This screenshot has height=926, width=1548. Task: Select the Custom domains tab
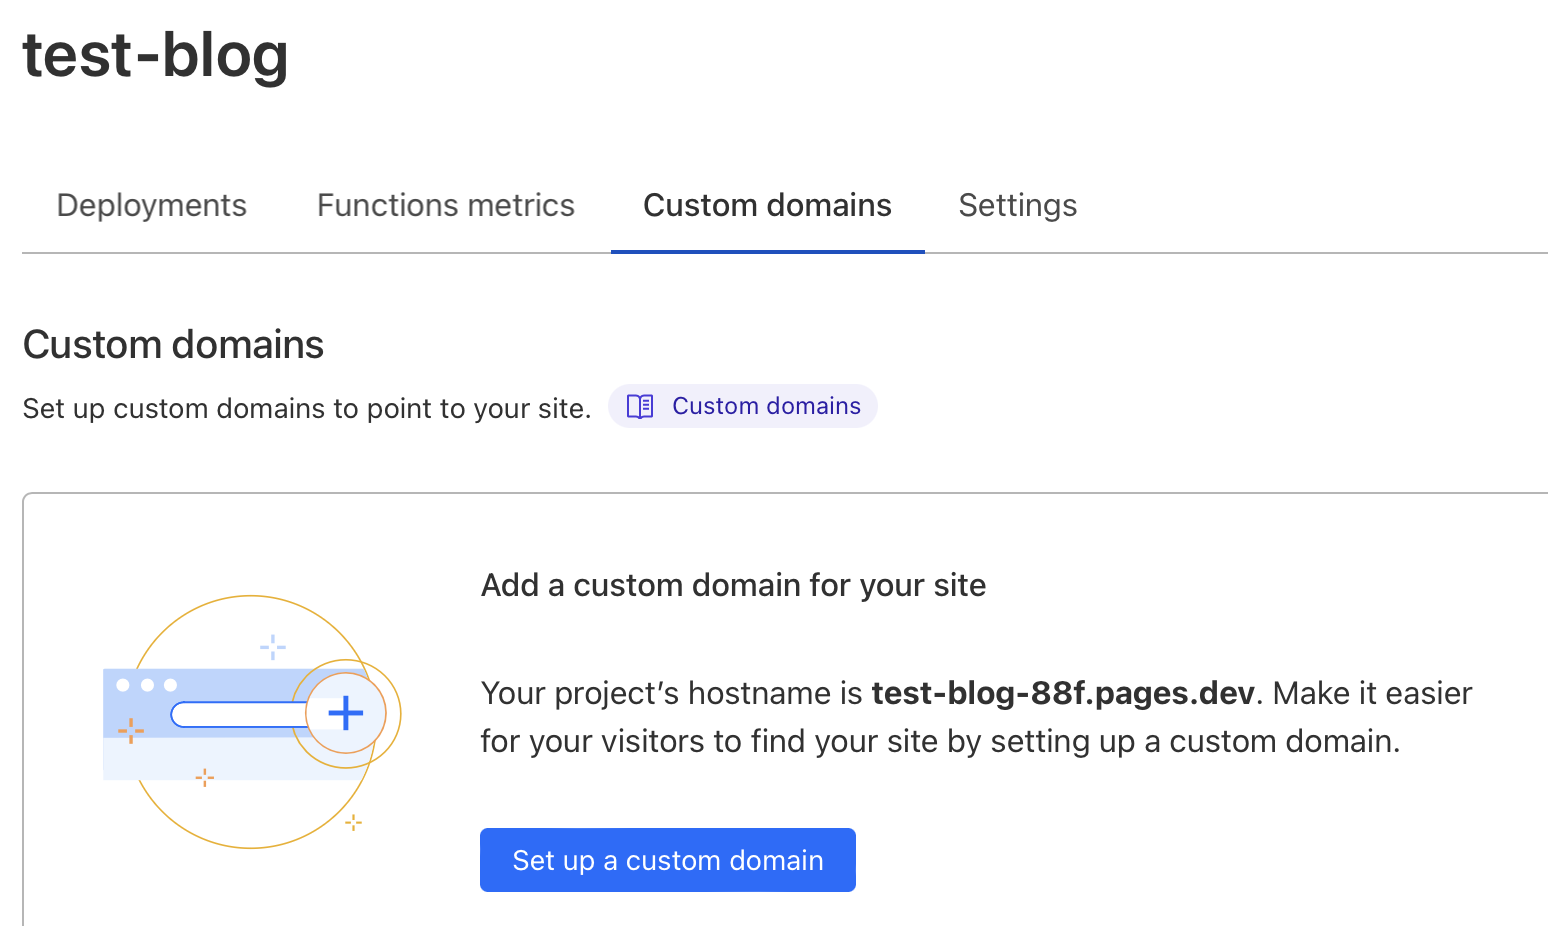coord(767,206)
